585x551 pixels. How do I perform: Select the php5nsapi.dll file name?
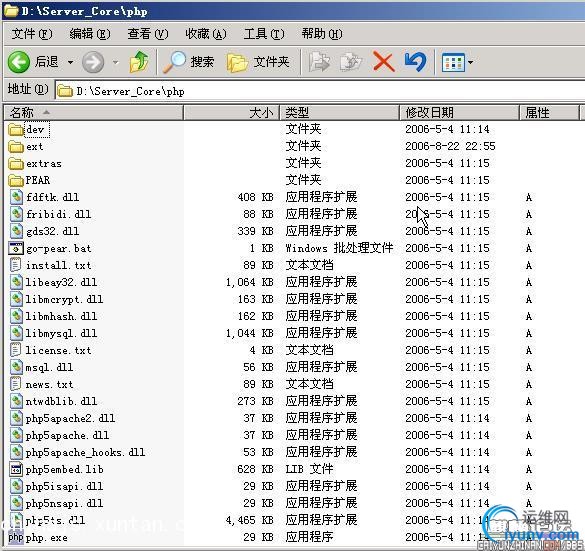[64, 503]
